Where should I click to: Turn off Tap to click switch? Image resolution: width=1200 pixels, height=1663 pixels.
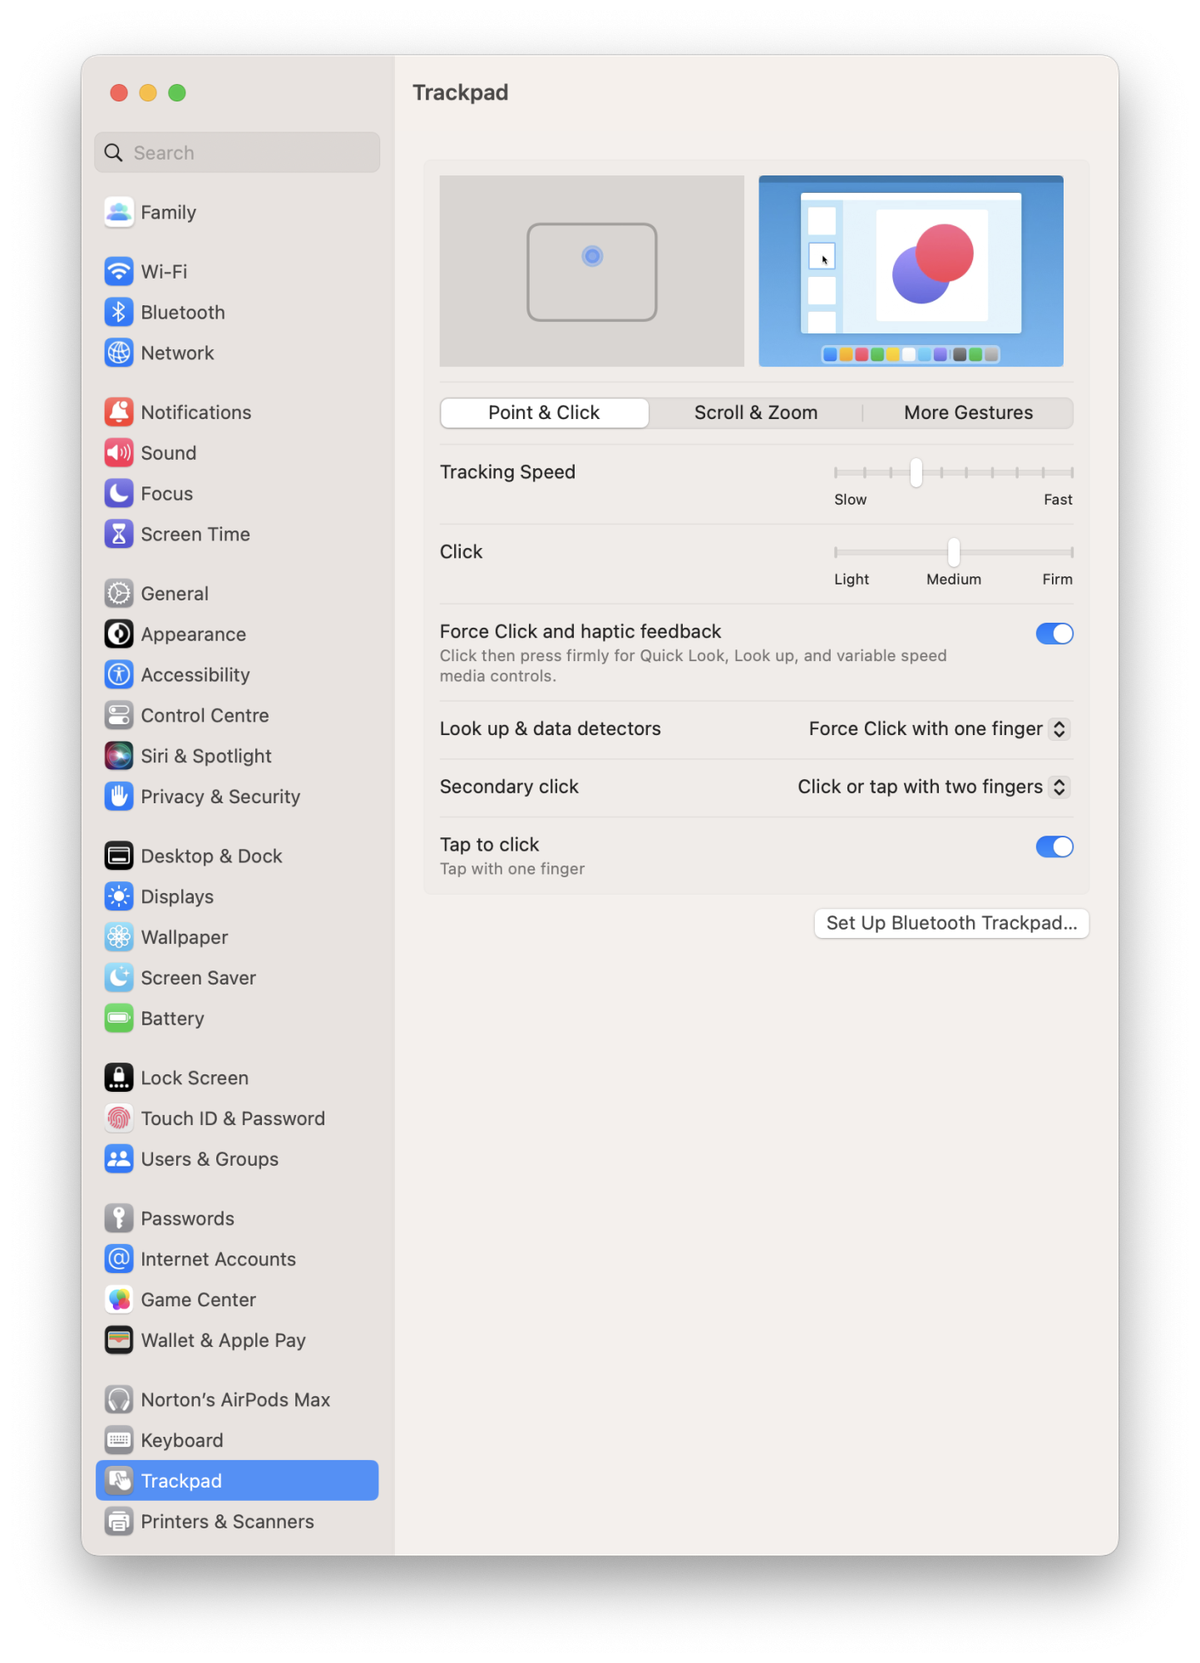click(1054, 847)
